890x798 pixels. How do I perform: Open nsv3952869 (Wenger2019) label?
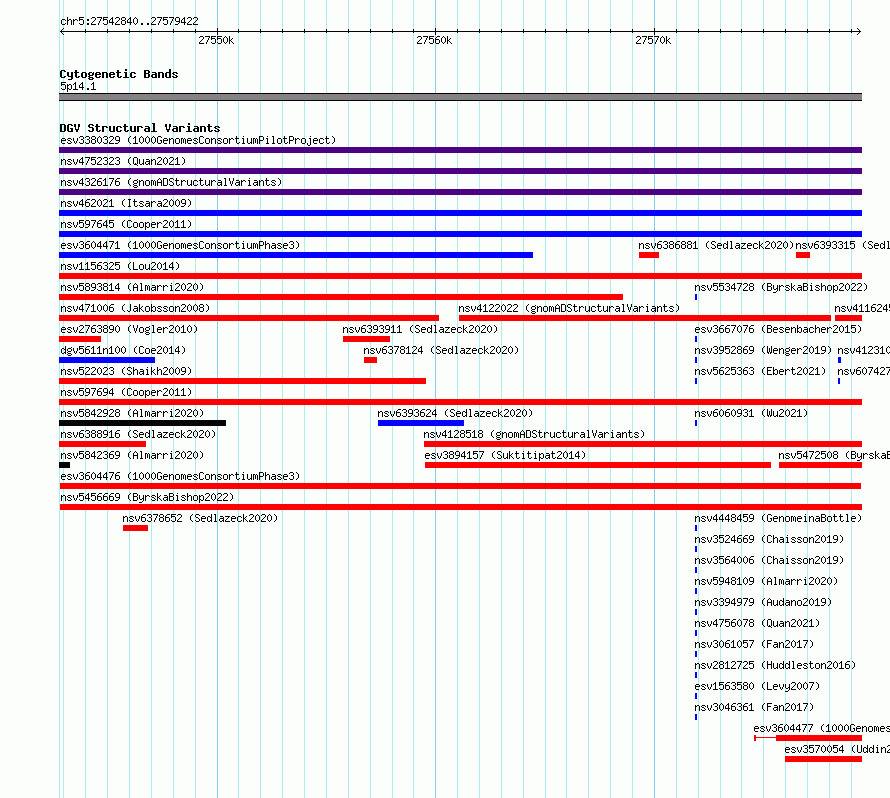tap(763, 350)
